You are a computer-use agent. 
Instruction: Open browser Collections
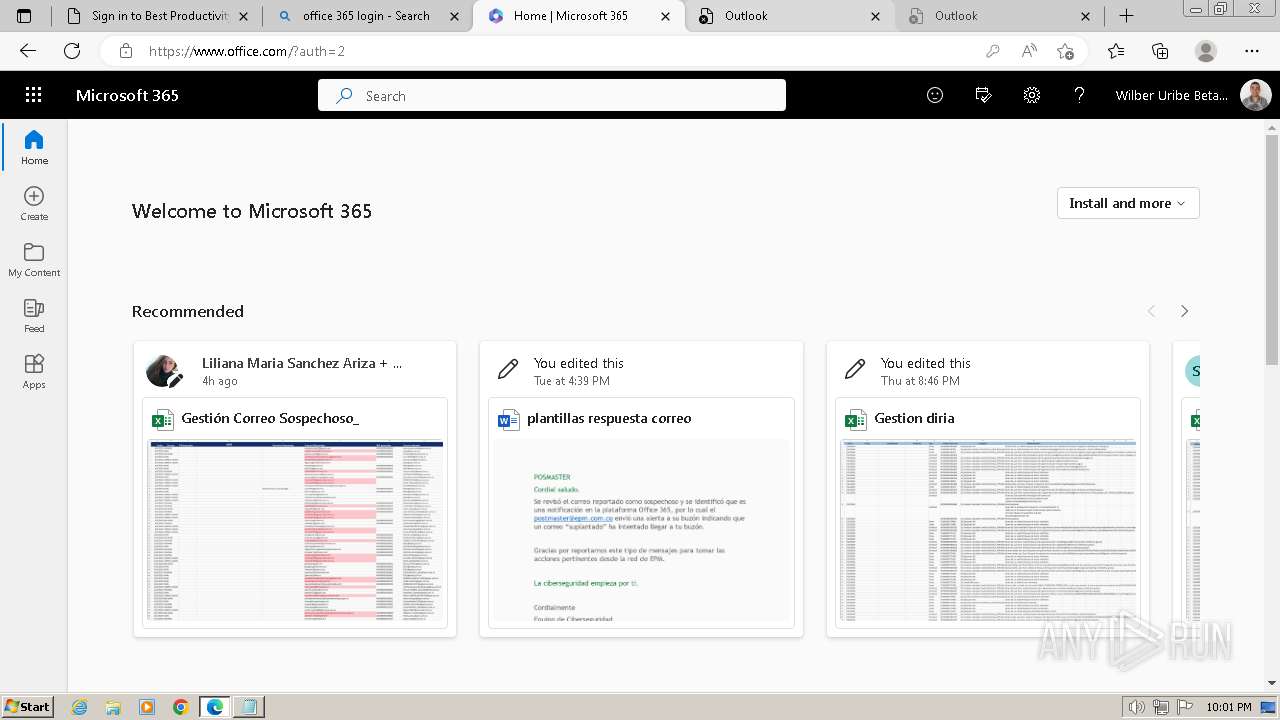(1160, 51)
